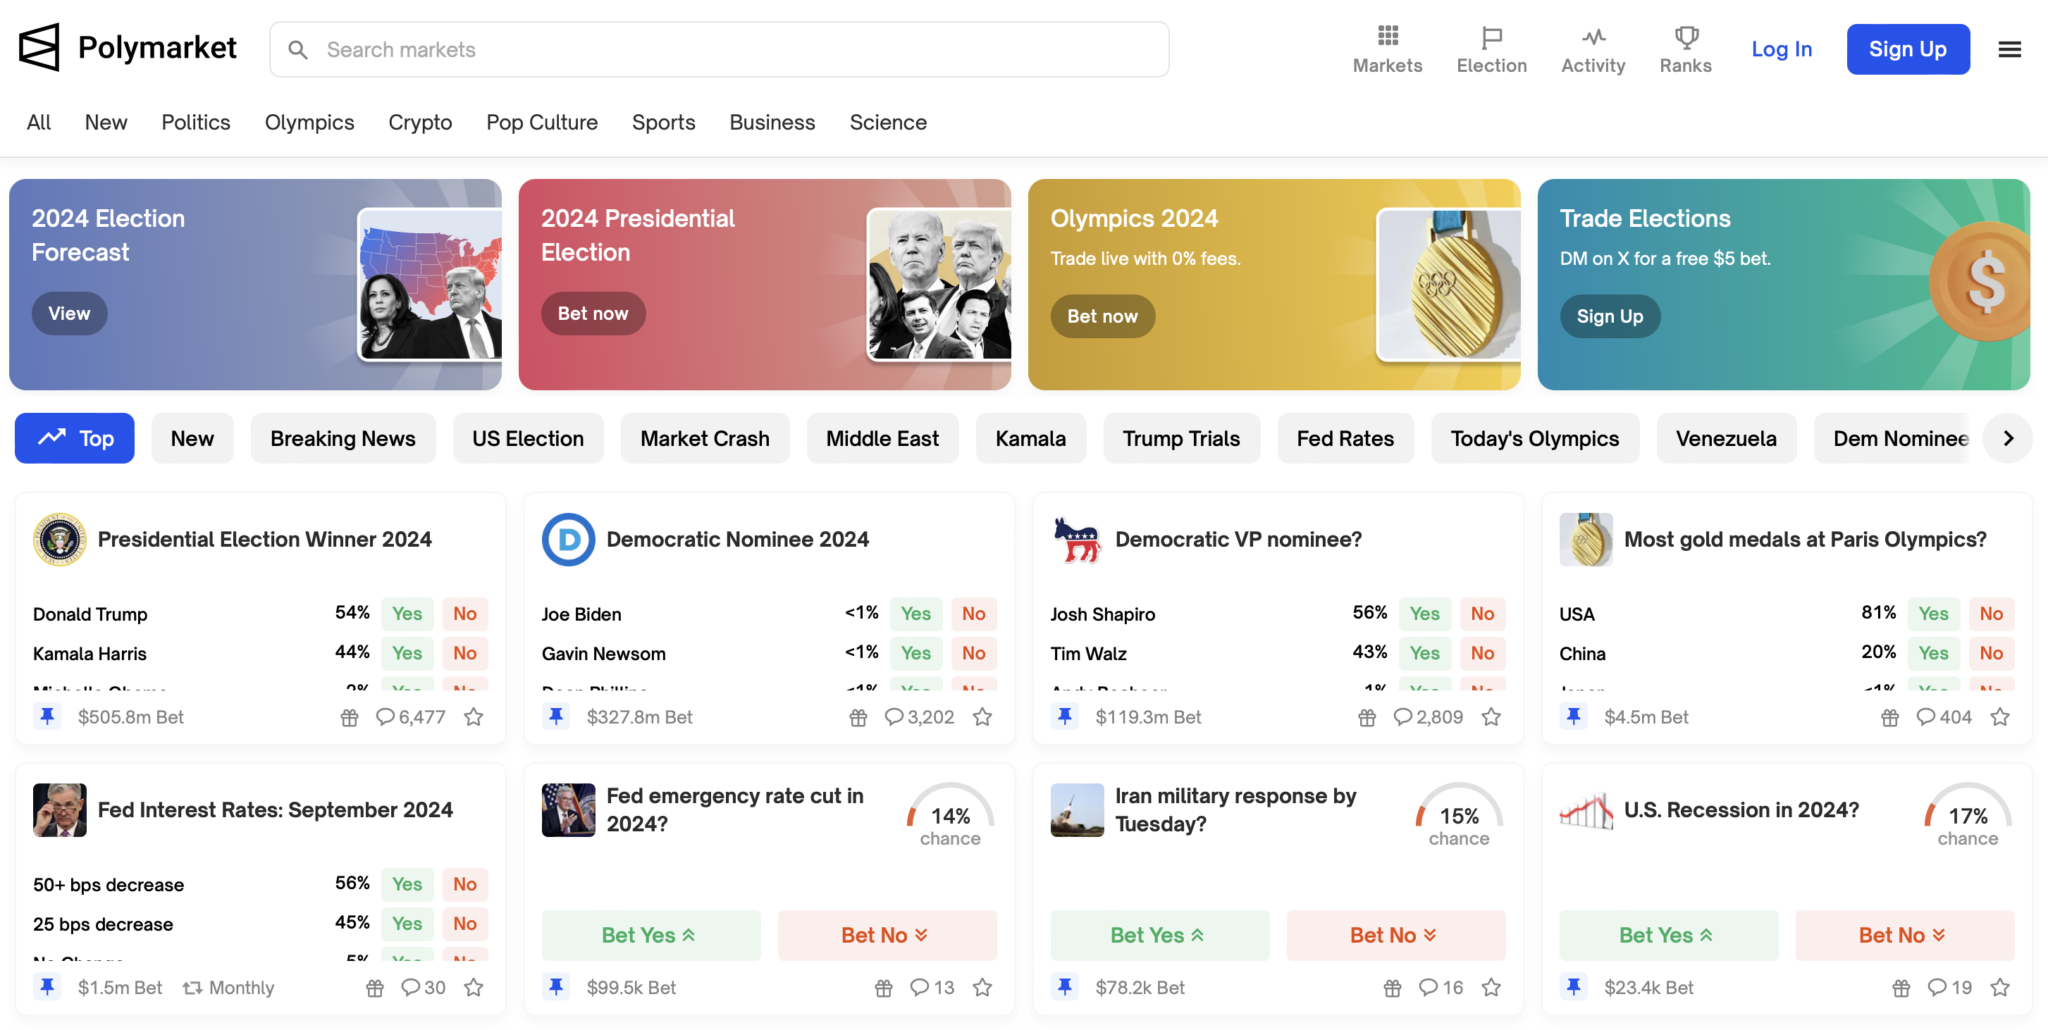This screenshot has width=2048, height=1030.
Task: Click pin icon on Presidential Election Winner card
Action: (x=47, y=716)
